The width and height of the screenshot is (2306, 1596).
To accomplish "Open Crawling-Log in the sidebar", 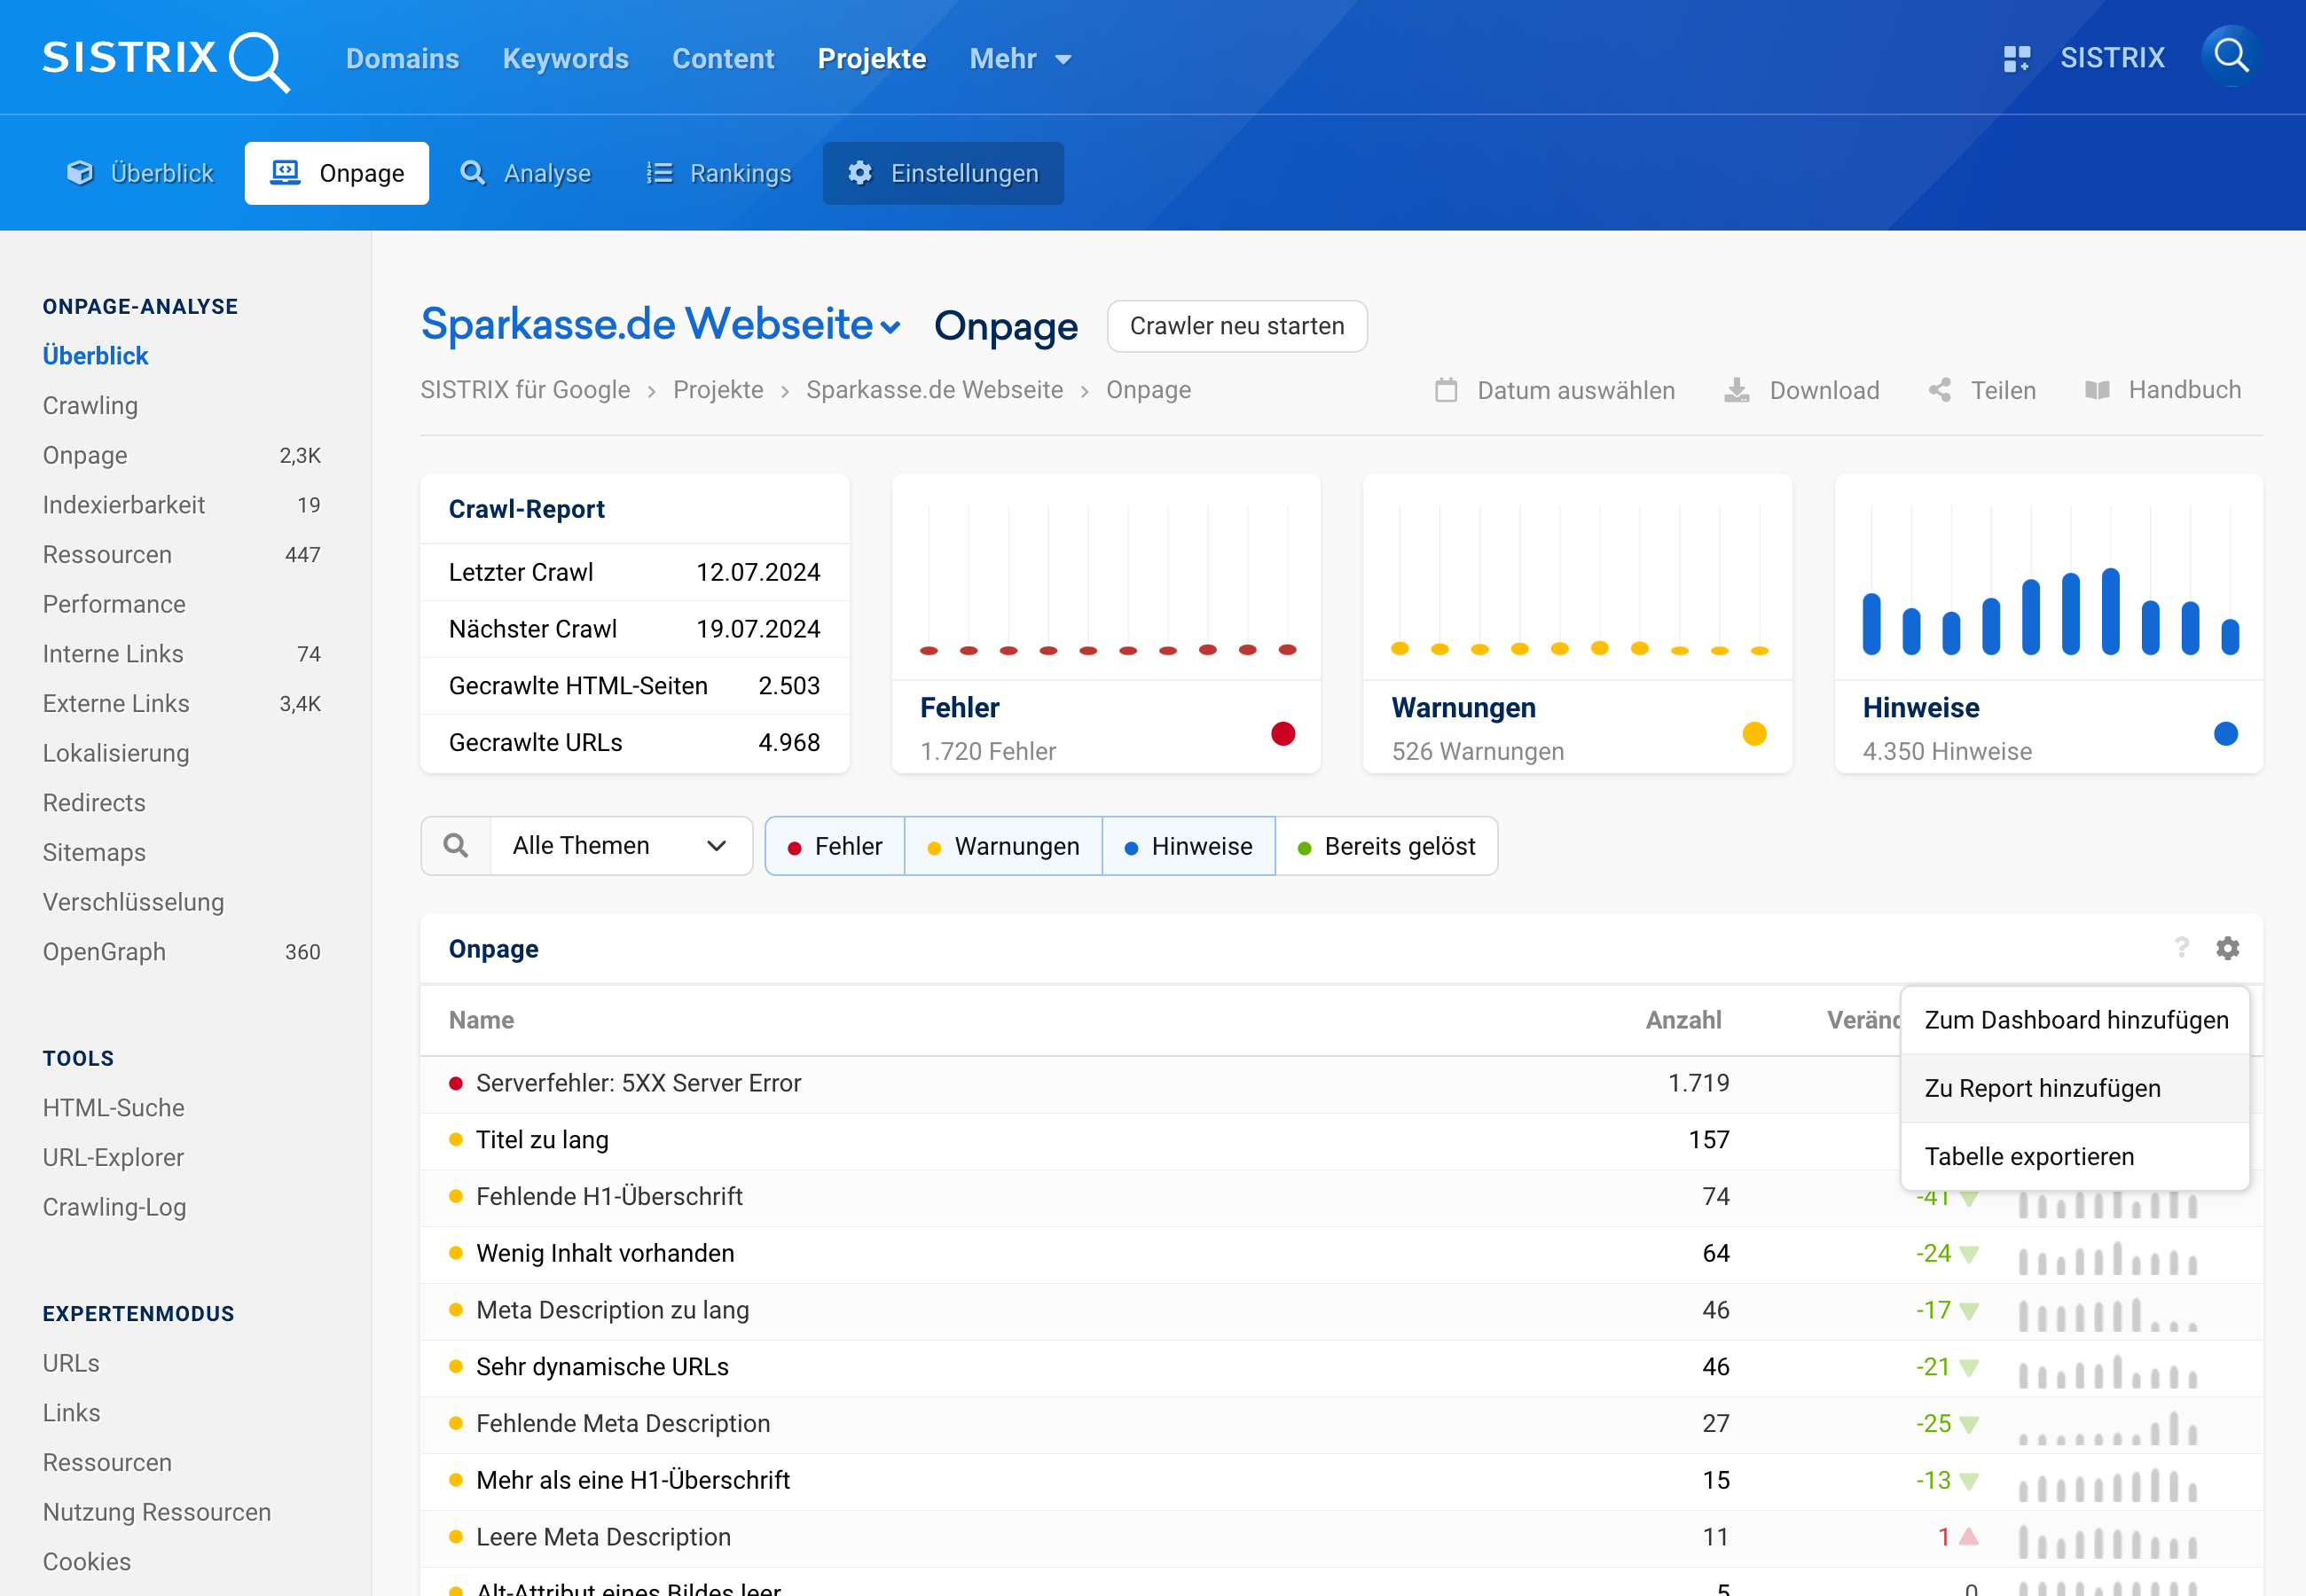I will 114,1207.
